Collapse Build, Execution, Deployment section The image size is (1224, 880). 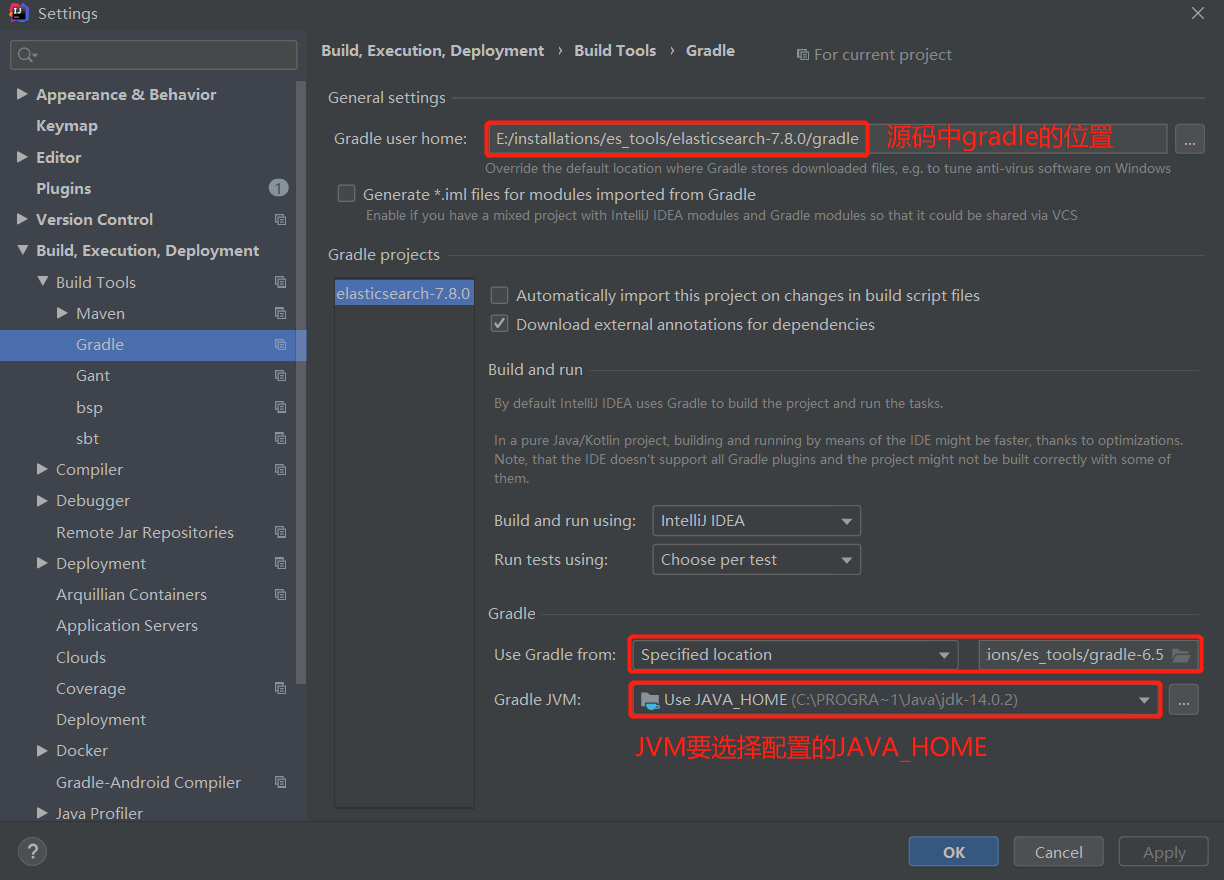(x=22, y=251)
